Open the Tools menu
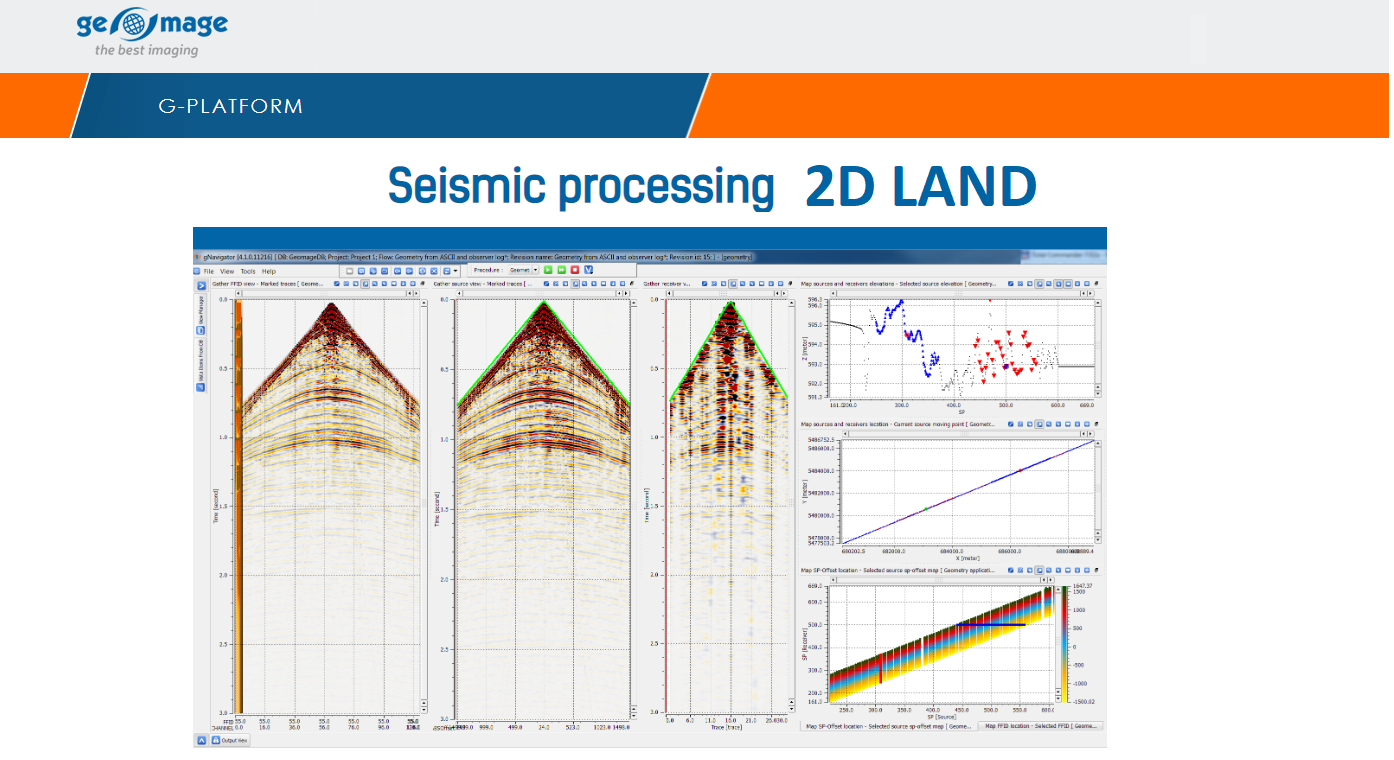 coord(247,271)
